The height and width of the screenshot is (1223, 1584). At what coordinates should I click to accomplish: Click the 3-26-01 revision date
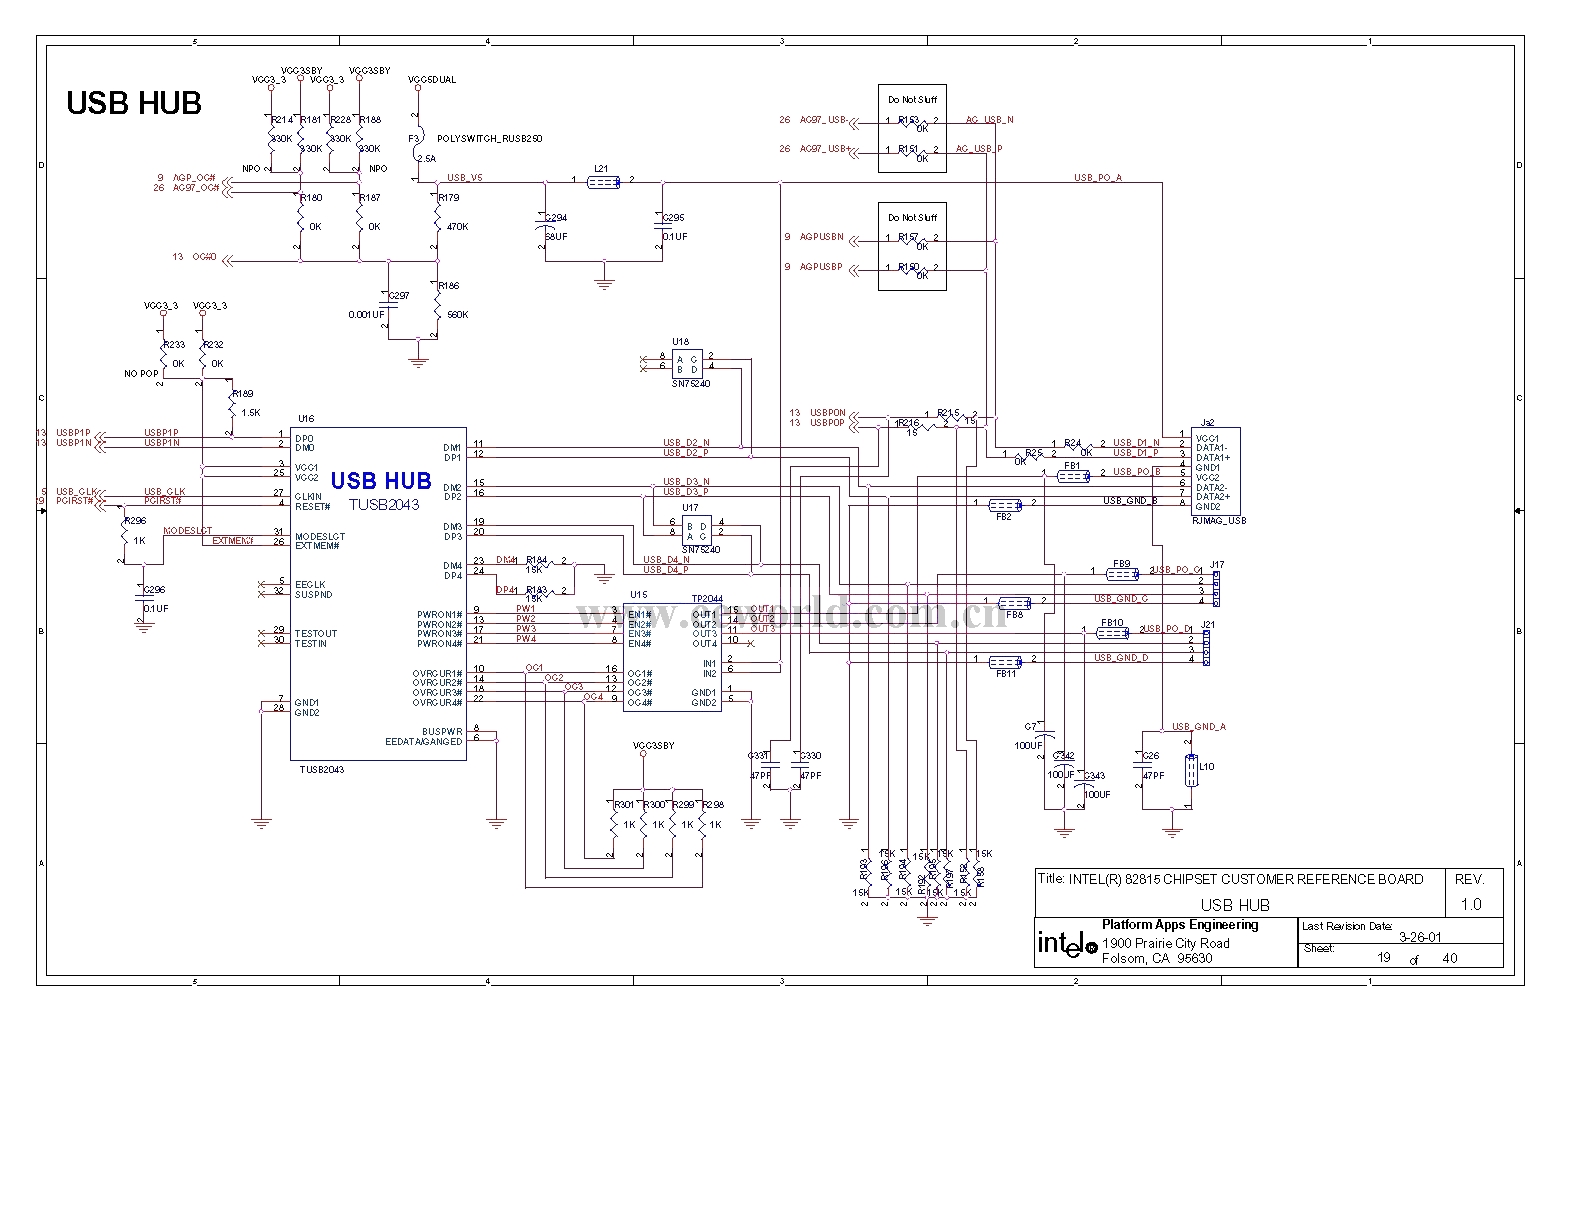point(1419,938)
